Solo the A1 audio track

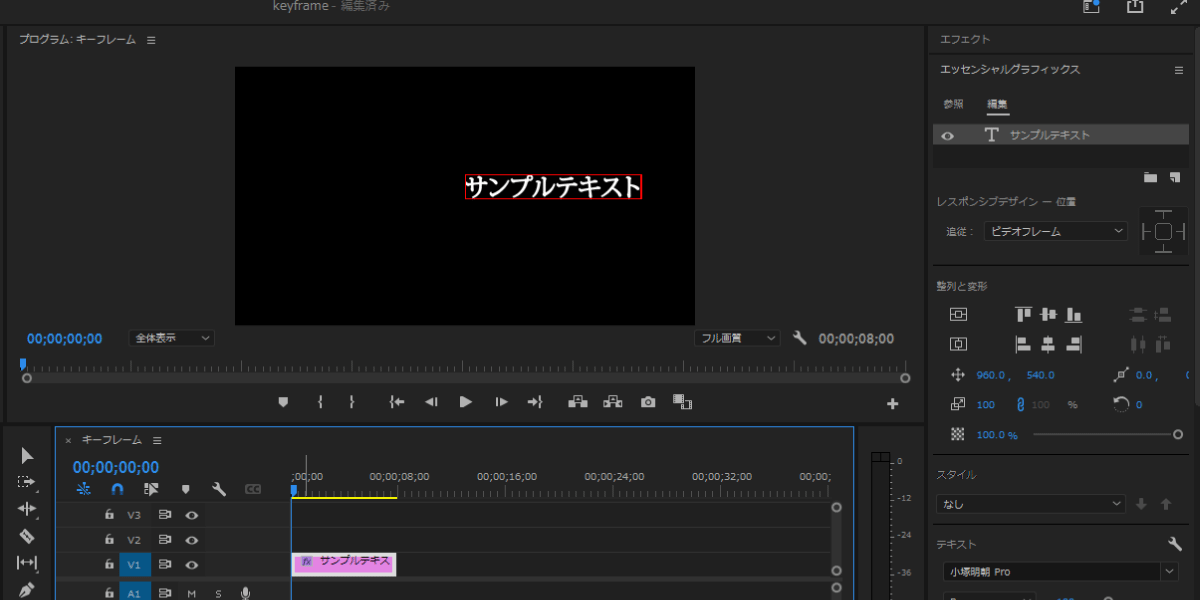pyautogui.click(x=218, y=593)
